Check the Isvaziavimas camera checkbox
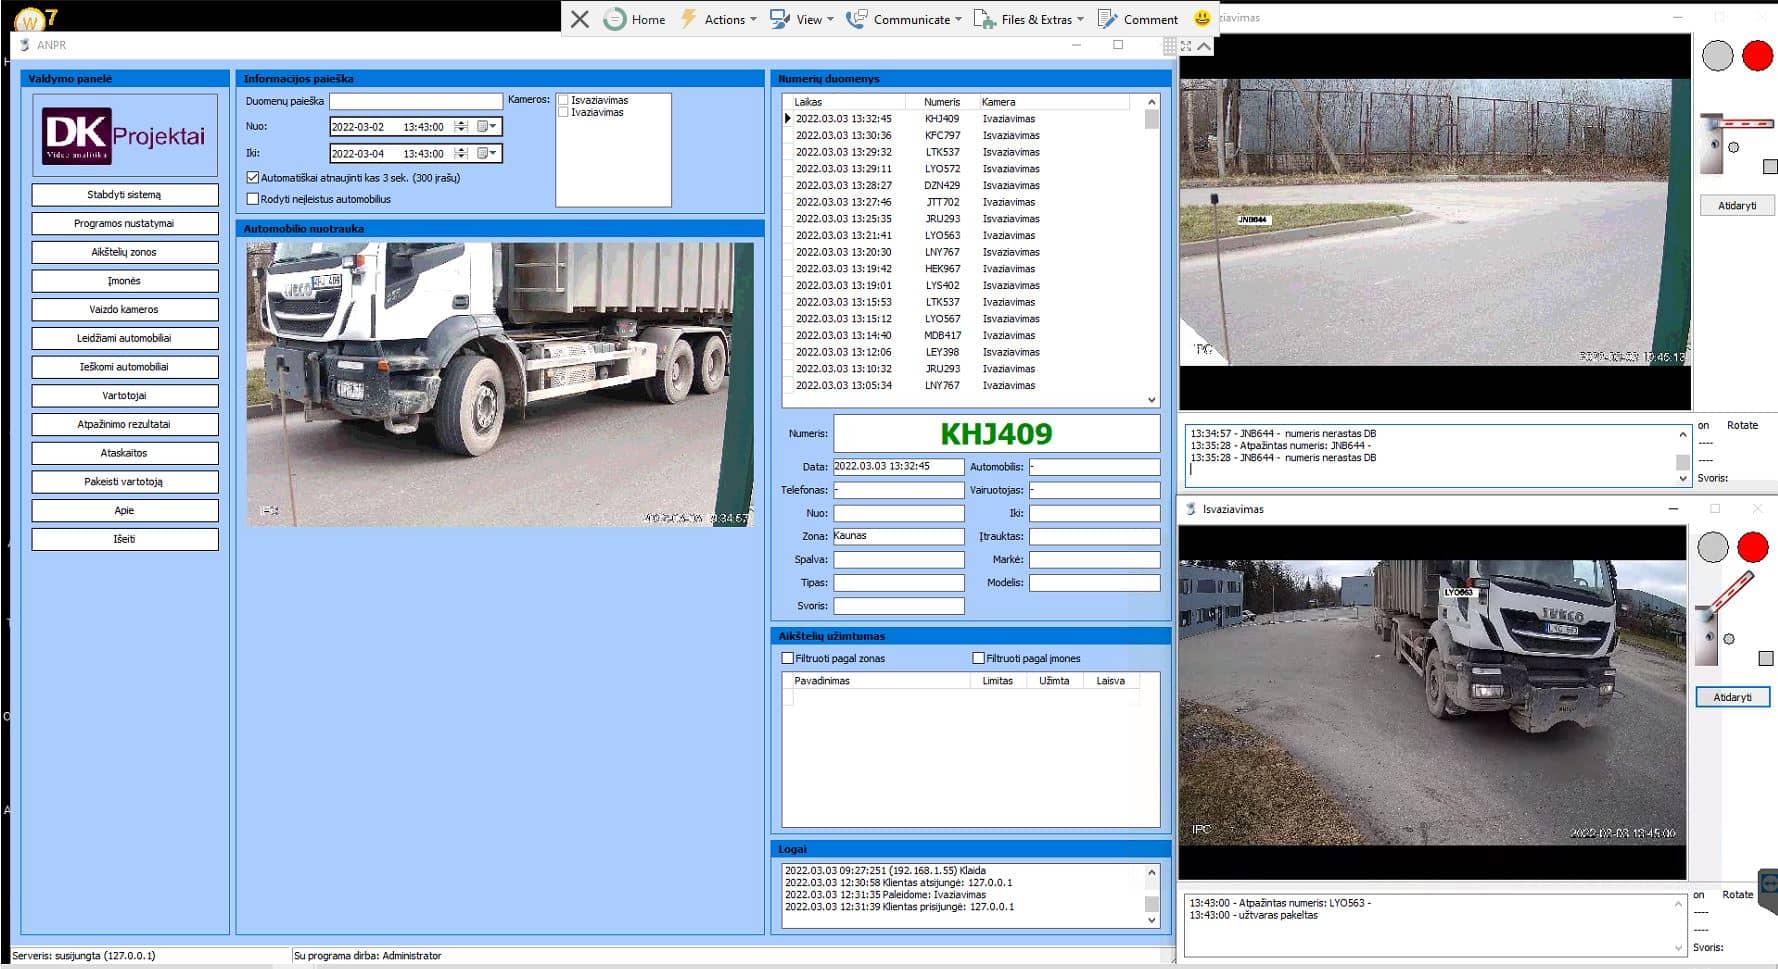This screenshot has height=969, width=1778. click(564, 100)
